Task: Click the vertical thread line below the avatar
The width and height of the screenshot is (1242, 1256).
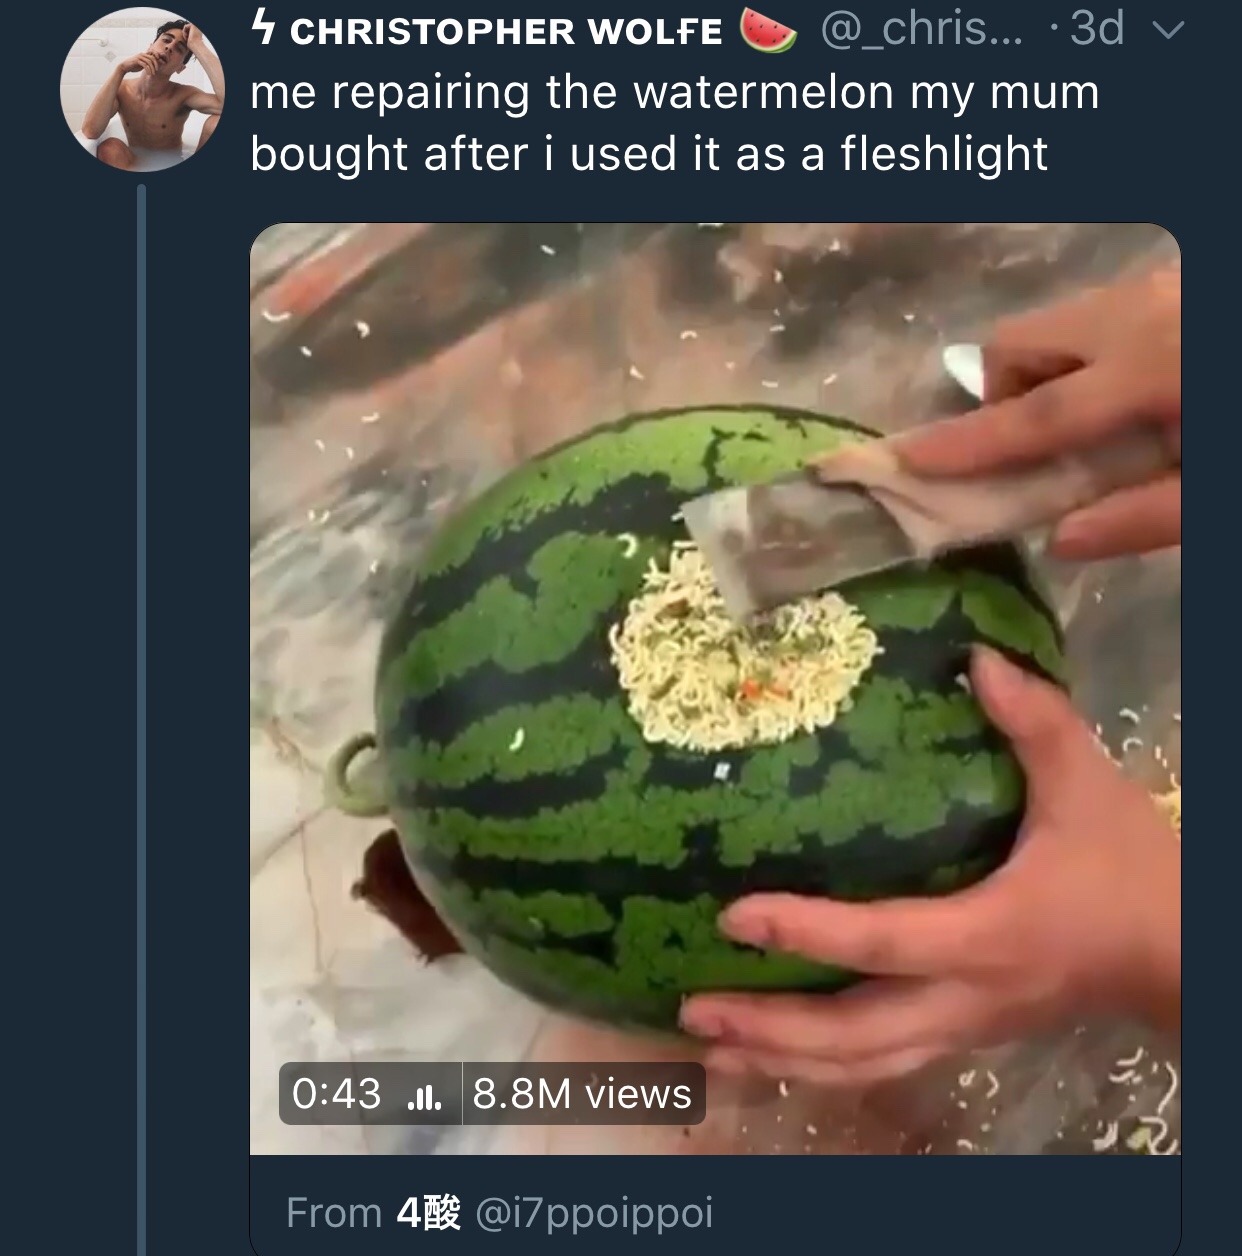Action: coord(142,700)
